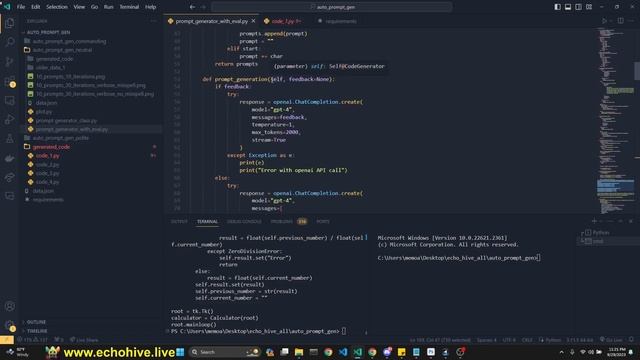640x360 pixels.
Task: Select the Python terminal in terminal list
Action: (597, 233)
